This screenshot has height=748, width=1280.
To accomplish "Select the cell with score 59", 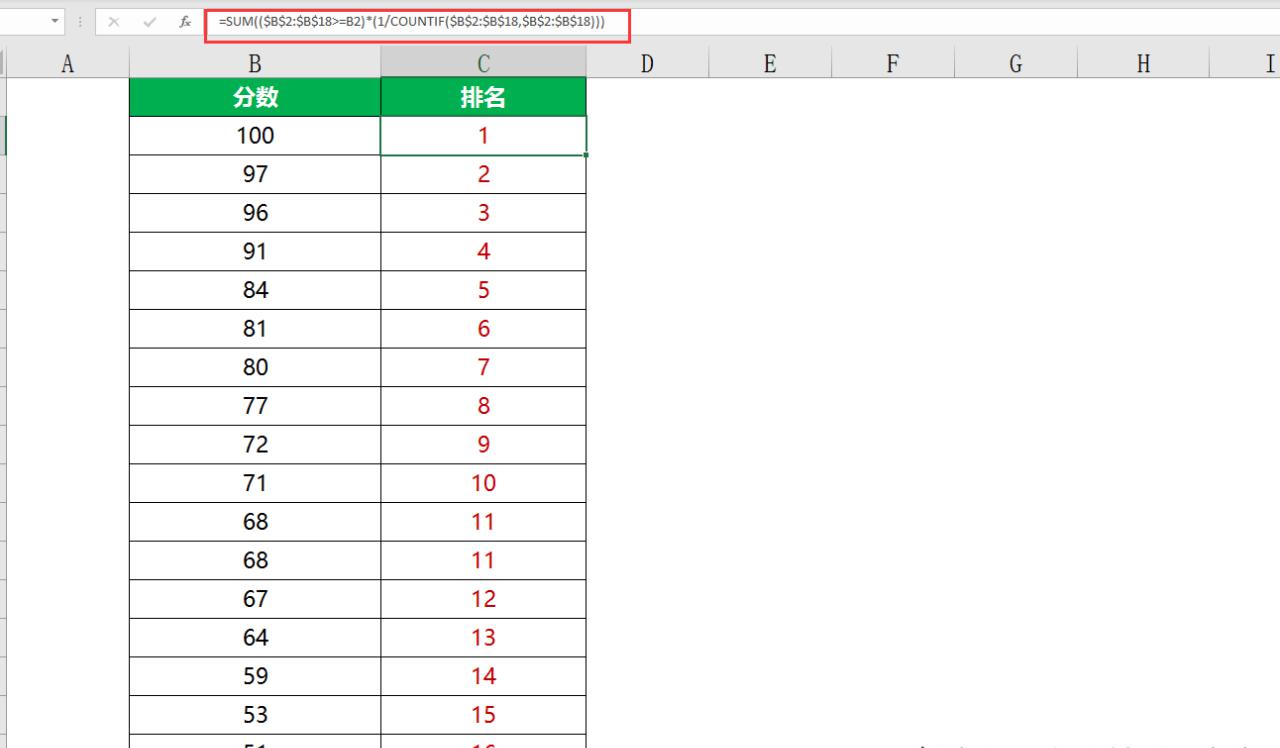I will (x=255, y=676).
